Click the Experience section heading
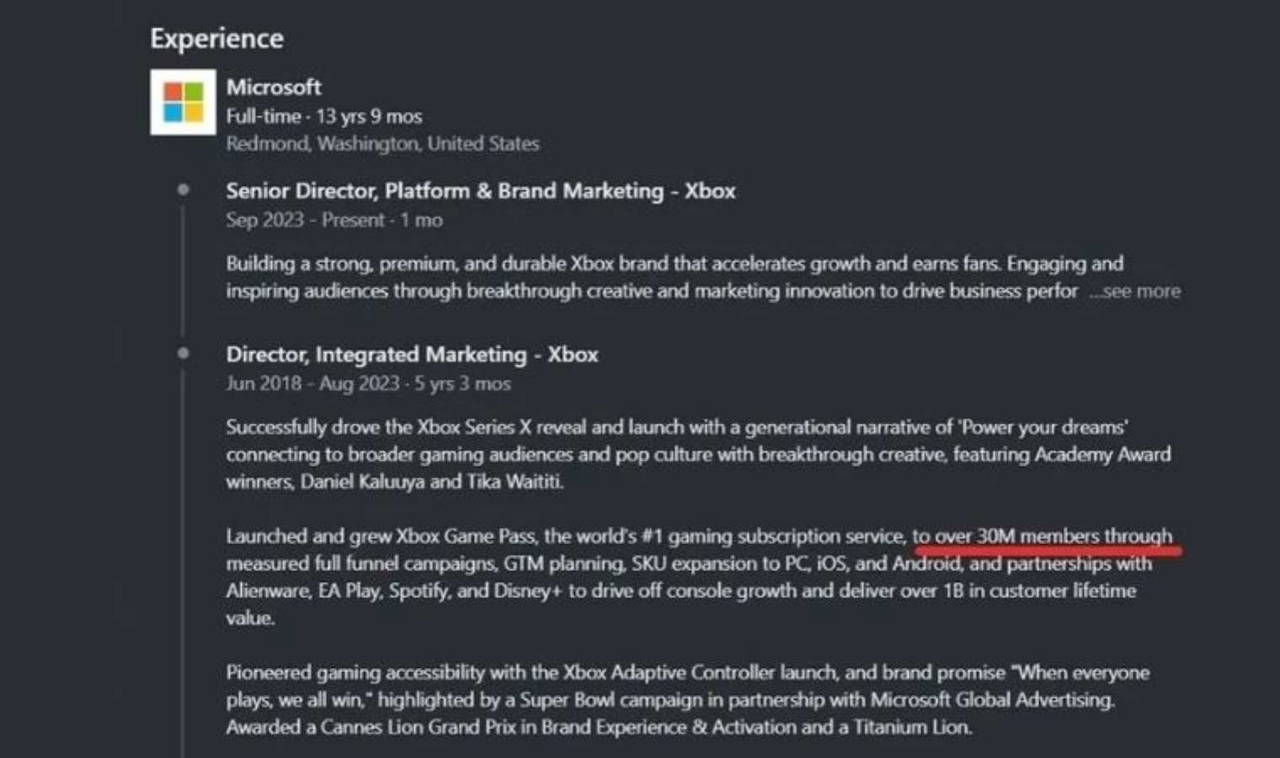The image size is (1280, 758). (x=216, y=38)
